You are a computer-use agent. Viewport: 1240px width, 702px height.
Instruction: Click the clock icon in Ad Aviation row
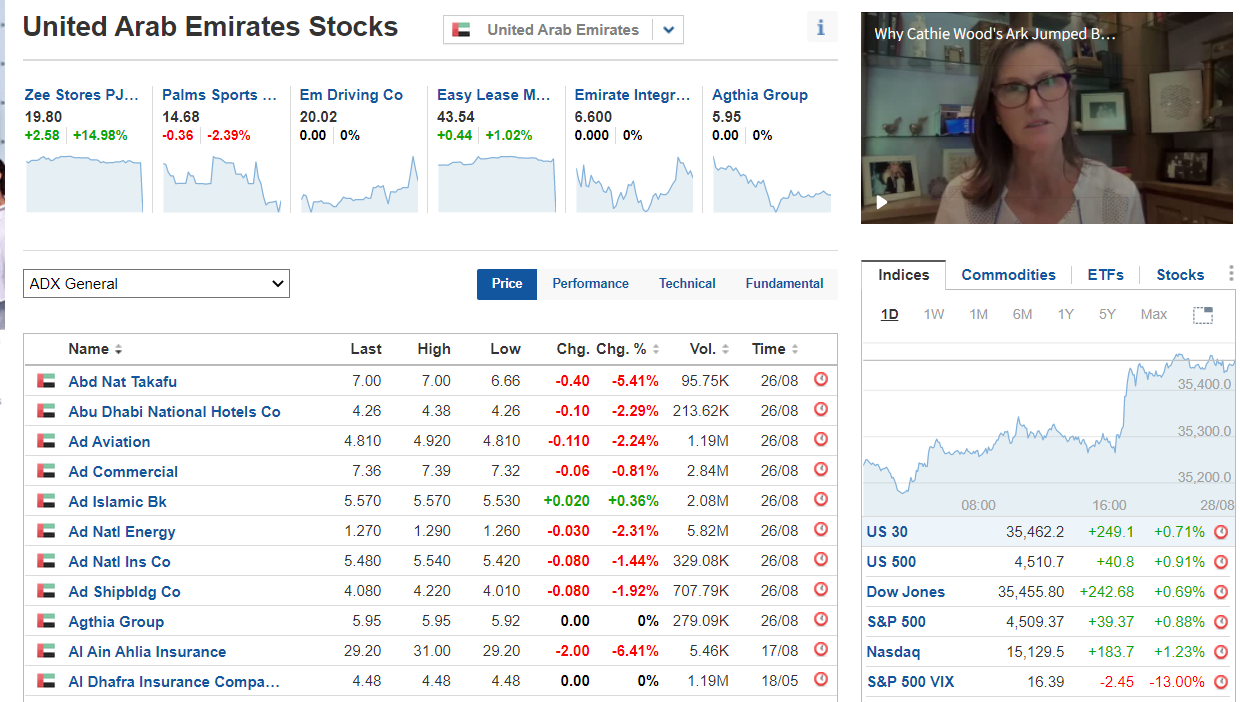[821, 440]
